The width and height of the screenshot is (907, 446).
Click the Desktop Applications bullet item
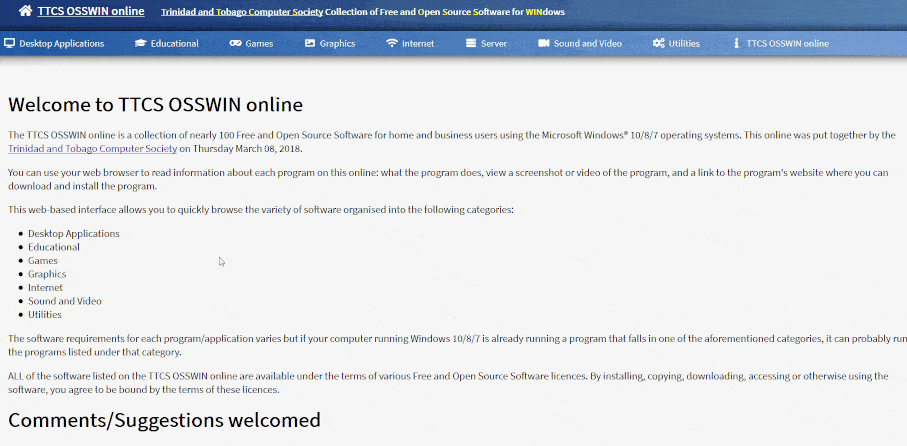coord(73,234)
